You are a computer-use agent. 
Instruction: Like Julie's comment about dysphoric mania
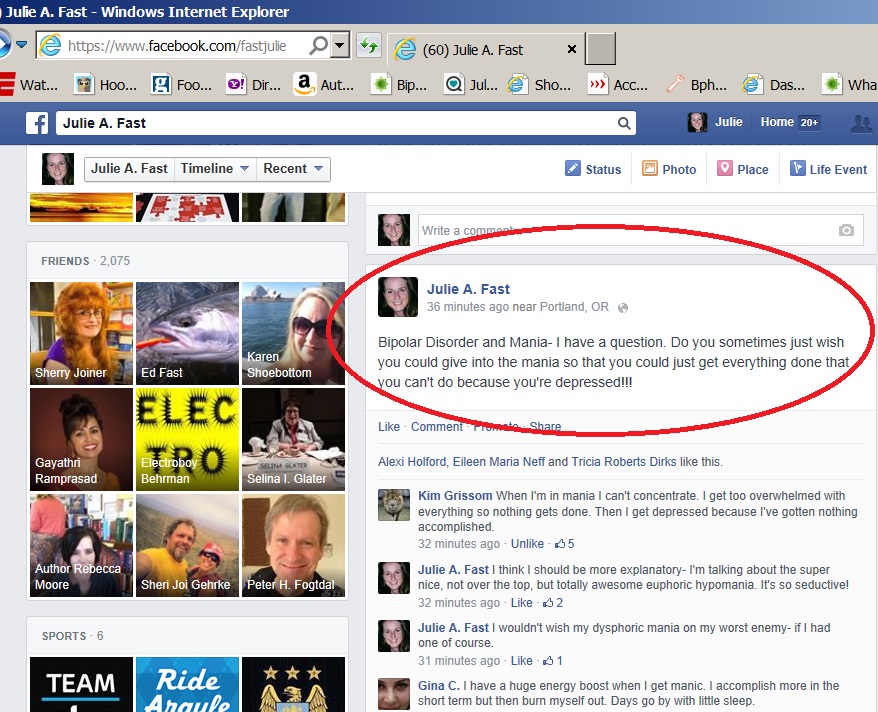pos(521,661)
